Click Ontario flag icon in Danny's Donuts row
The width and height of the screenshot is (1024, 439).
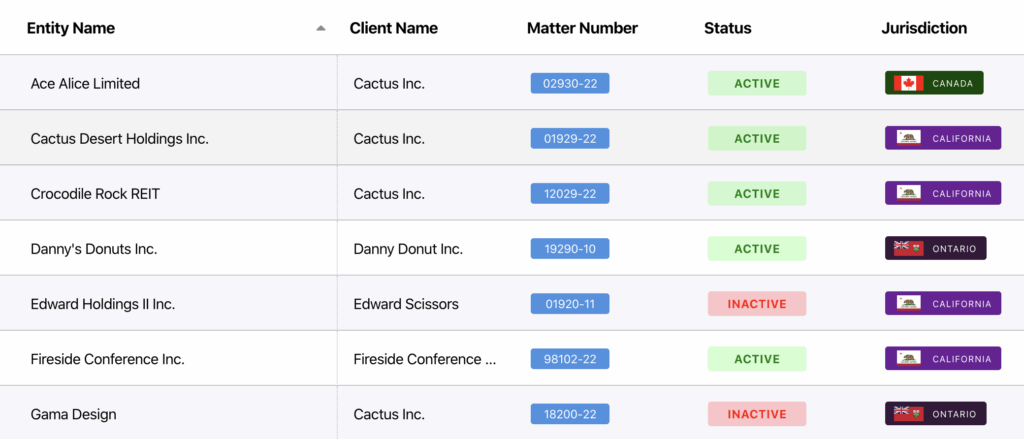click(908, 248)
